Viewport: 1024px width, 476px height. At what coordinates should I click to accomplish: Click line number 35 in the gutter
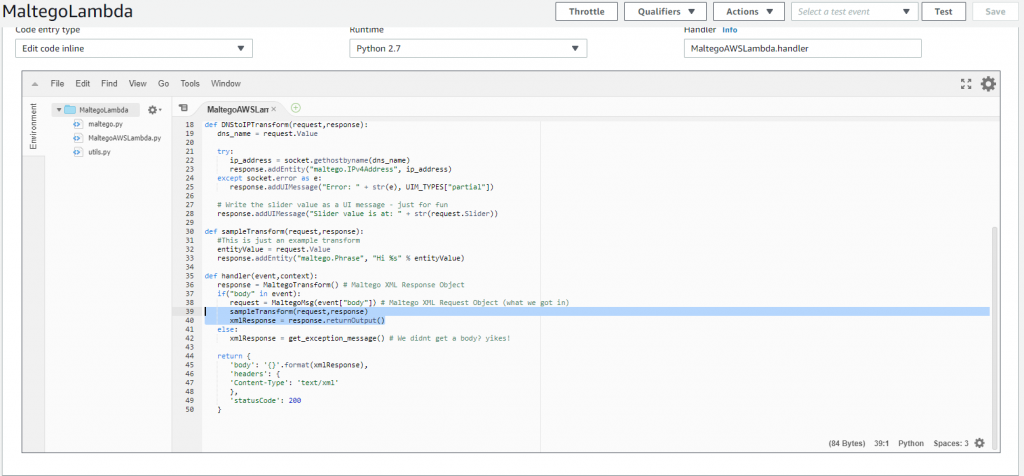[x=189, y=276]
